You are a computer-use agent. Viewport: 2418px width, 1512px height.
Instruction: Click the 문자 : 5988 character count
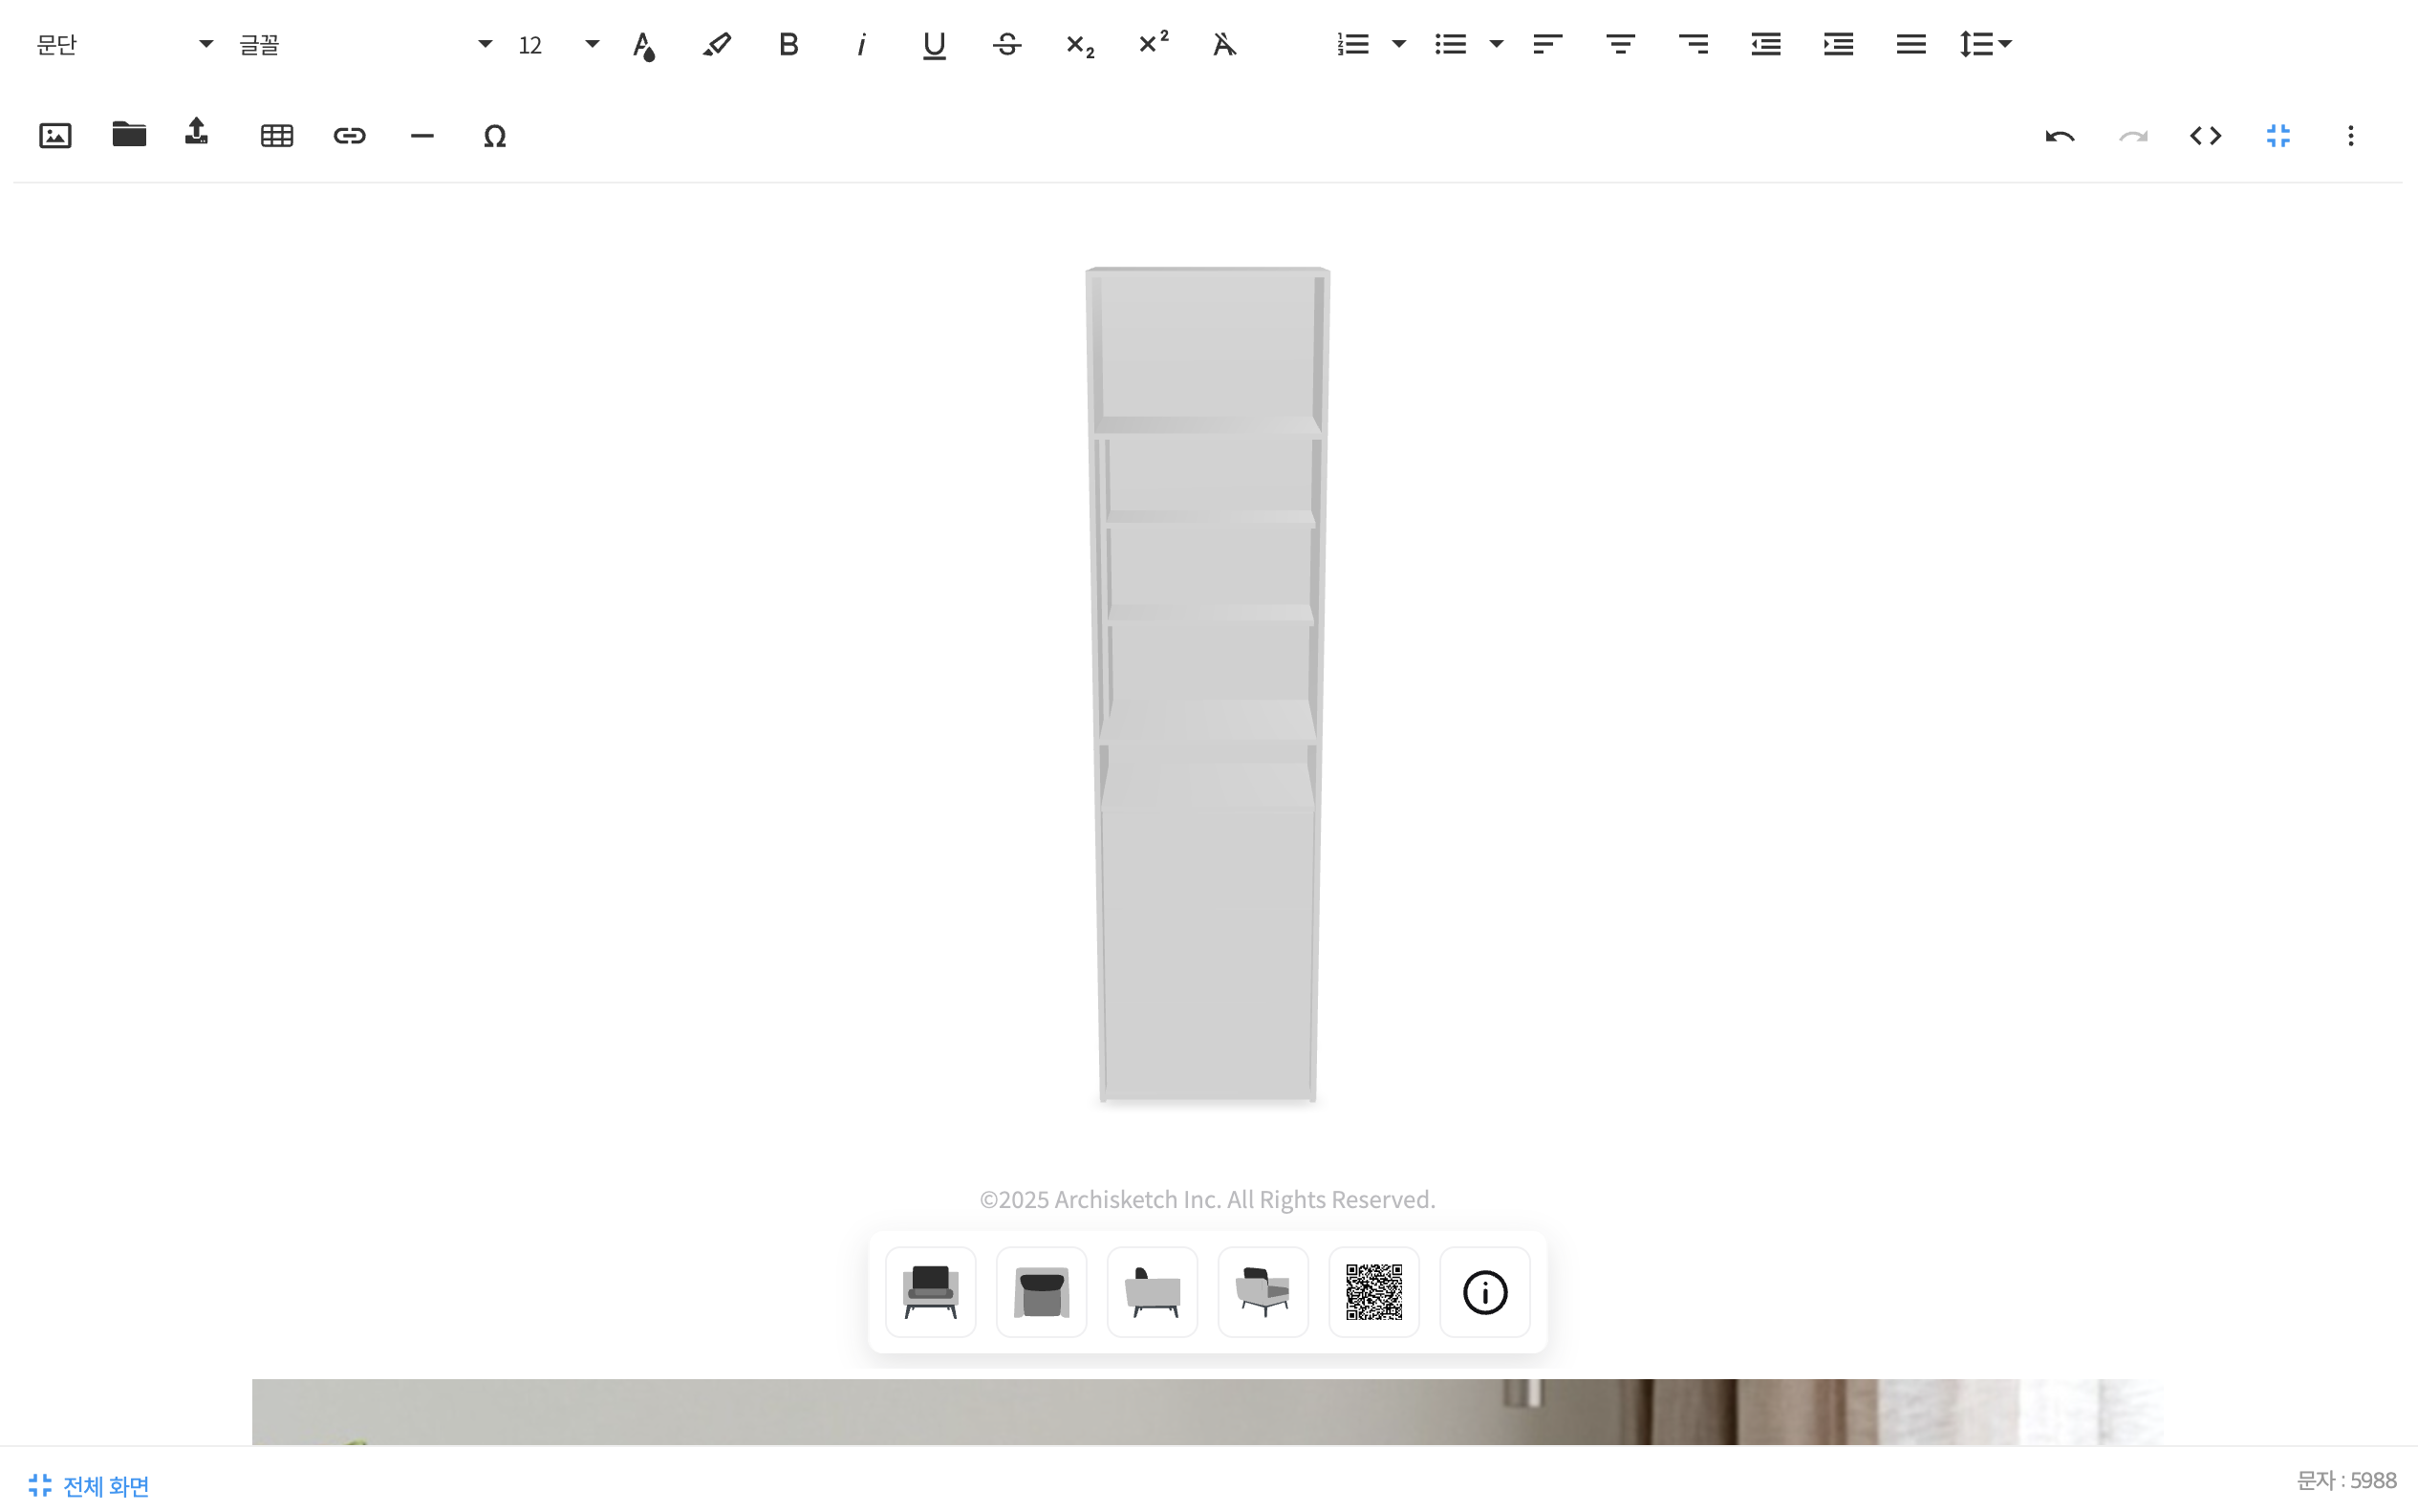pos(2346,1480)
